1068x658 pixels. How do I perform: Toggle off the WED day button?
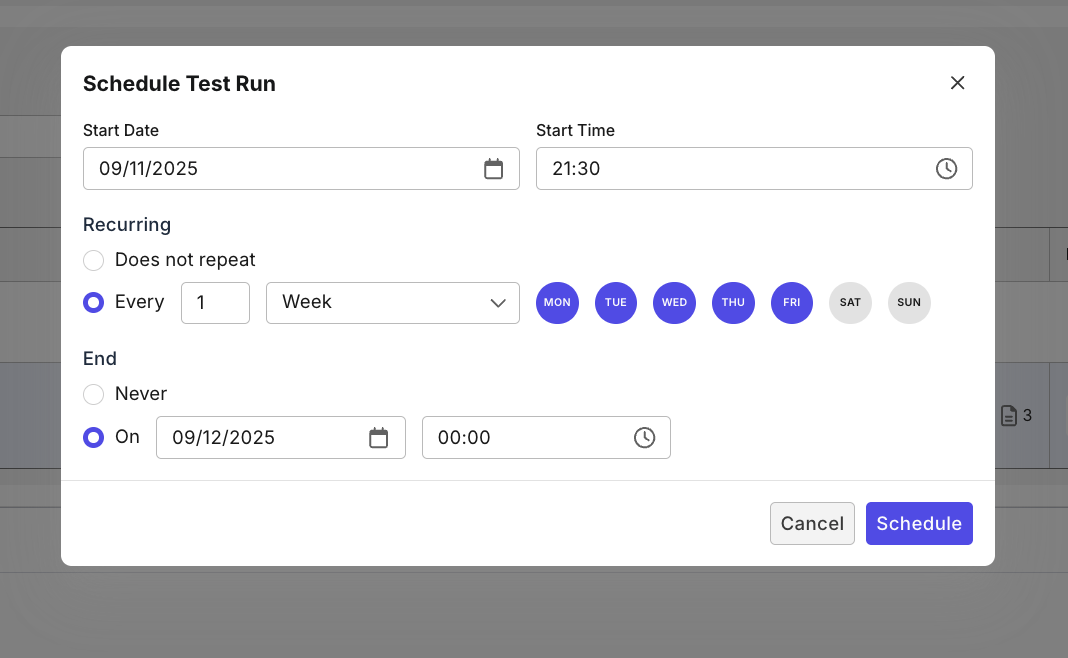coord(674,303)
